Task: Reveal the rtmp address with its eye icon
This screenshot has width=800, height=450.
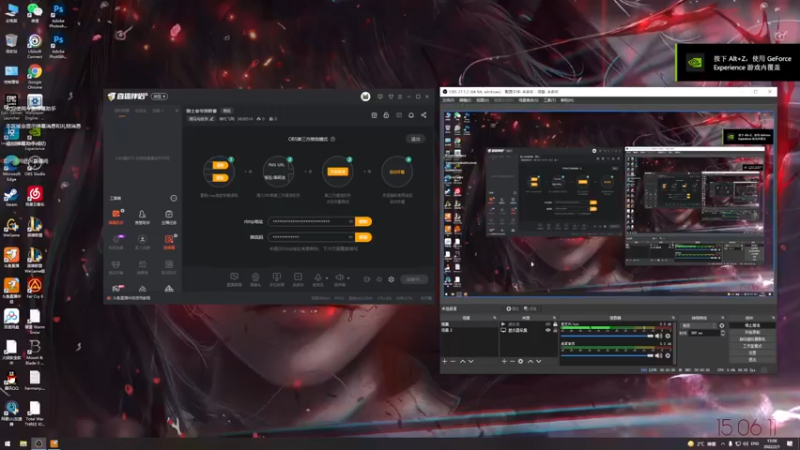Action: (x=351, y=221)
